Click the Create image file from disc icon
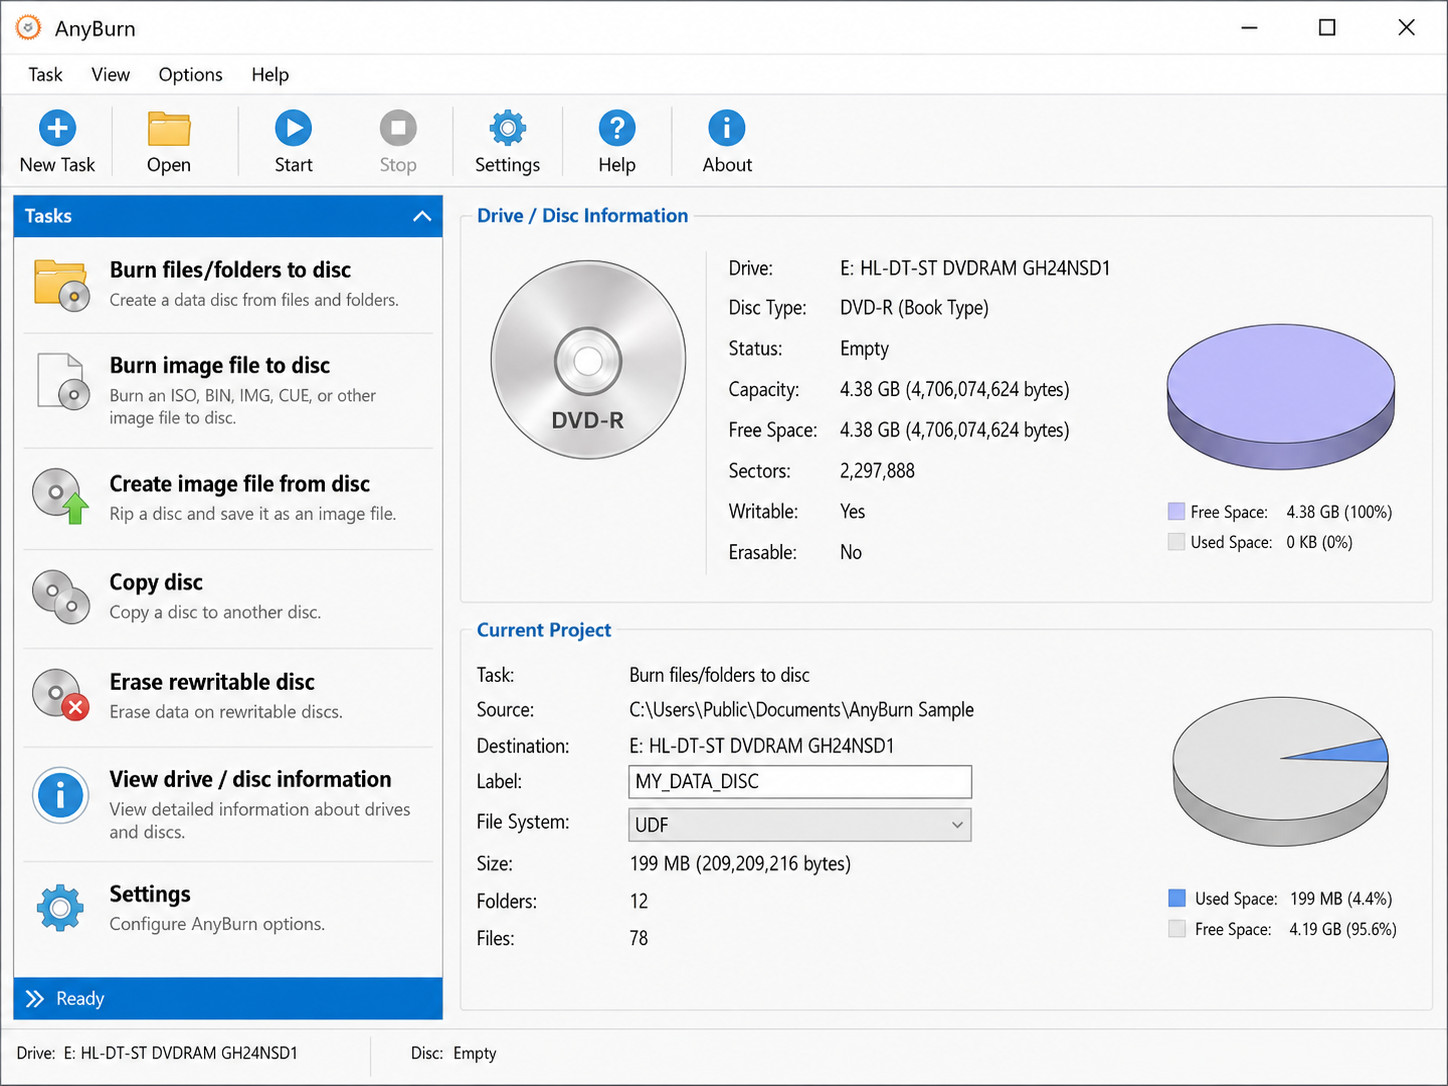Screen dimensions: 1448x1086 coord(61,496)
